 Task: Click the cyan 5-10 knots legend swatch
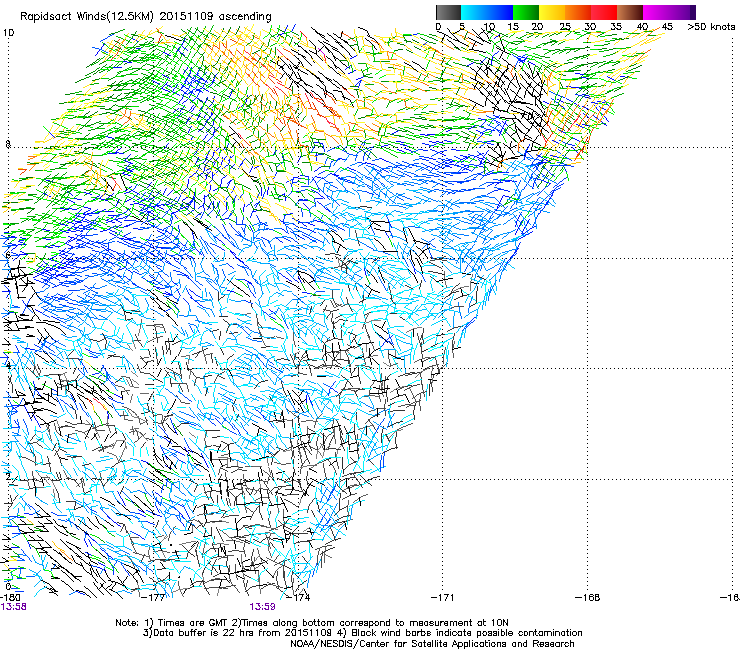(x=474, y=12)
